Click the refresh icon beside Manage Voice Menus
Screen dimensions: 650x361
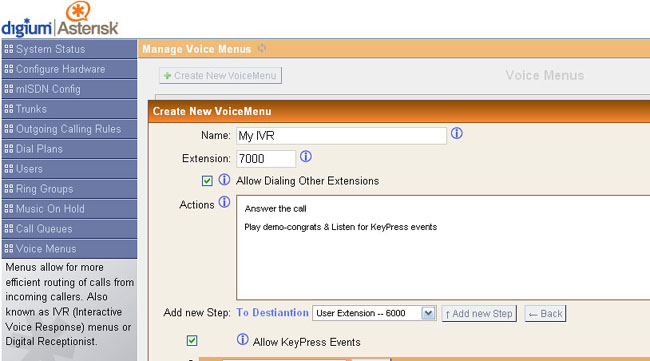262,48
